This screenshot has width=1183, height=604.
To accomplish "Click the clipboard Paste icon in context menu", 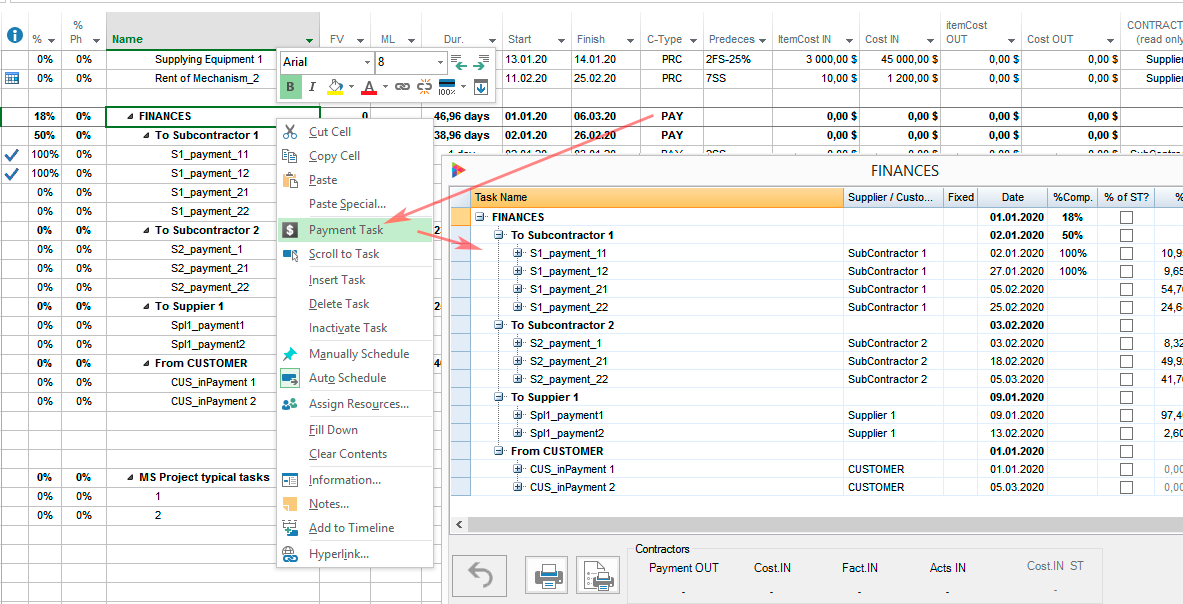I will pyautogui.click(x=290, y=180).
